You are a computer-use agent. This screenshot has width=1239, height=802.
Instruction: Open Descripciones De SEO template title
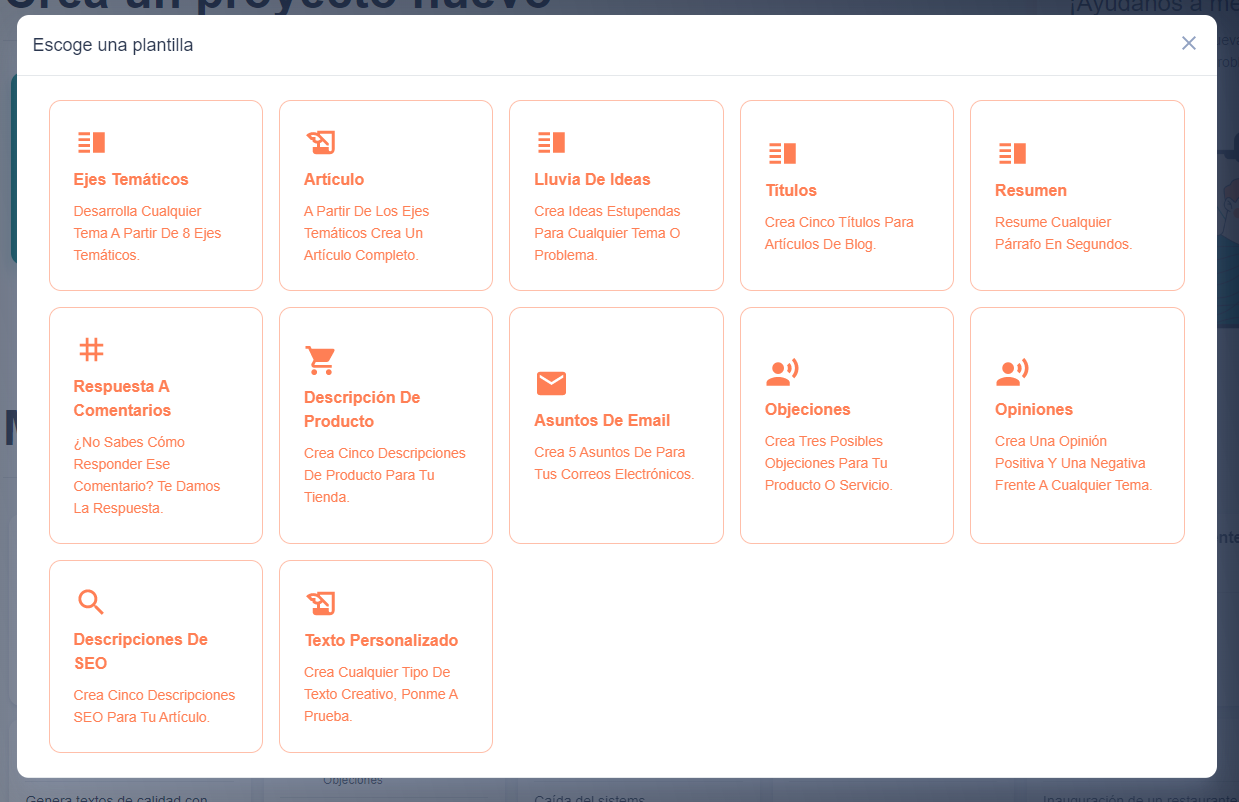click(141, 651)
